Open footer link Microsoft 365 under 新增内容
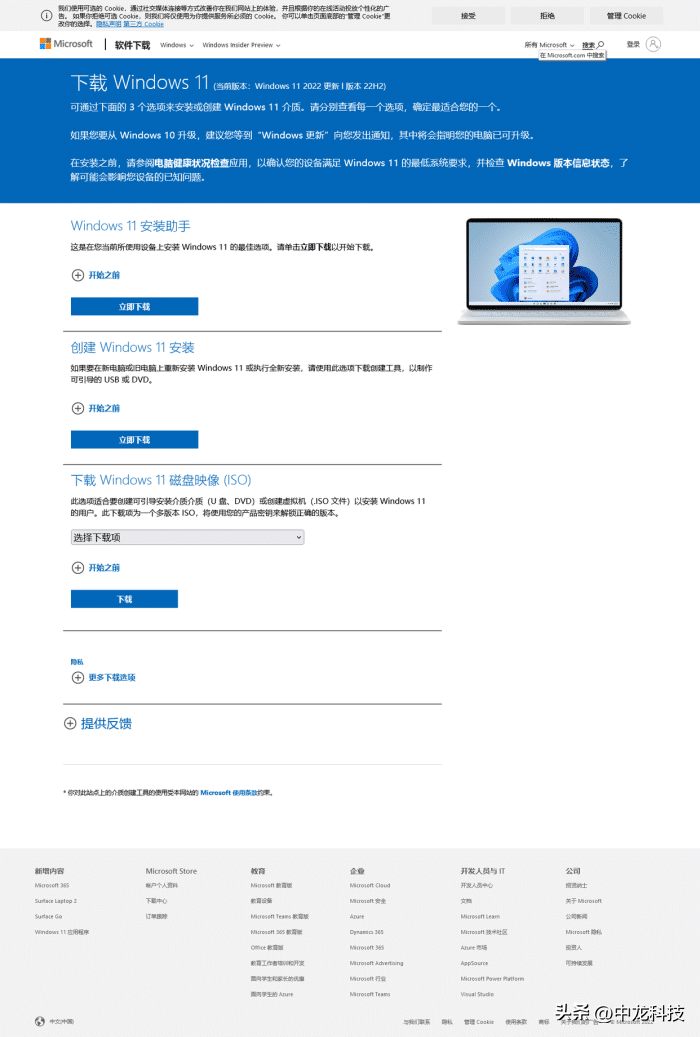Screen dimensions: 700x1037 pyautogui.click(x=52, y=885)
